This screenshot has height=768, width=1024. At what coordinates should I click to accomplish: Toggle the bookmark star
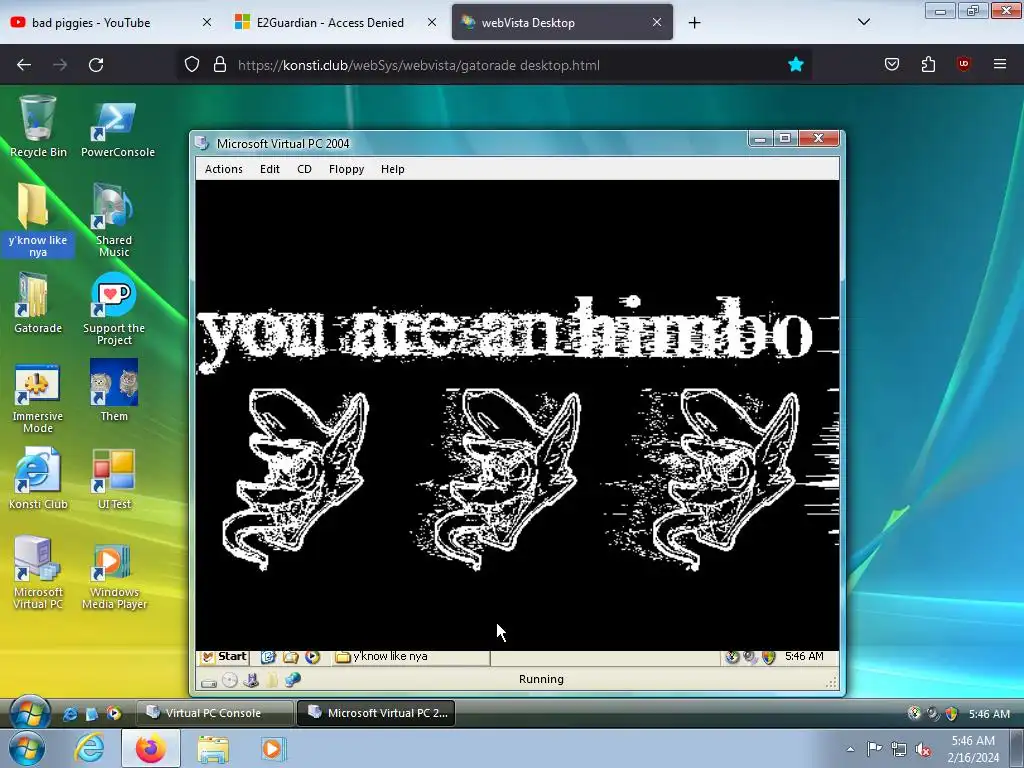click(795, 65)
